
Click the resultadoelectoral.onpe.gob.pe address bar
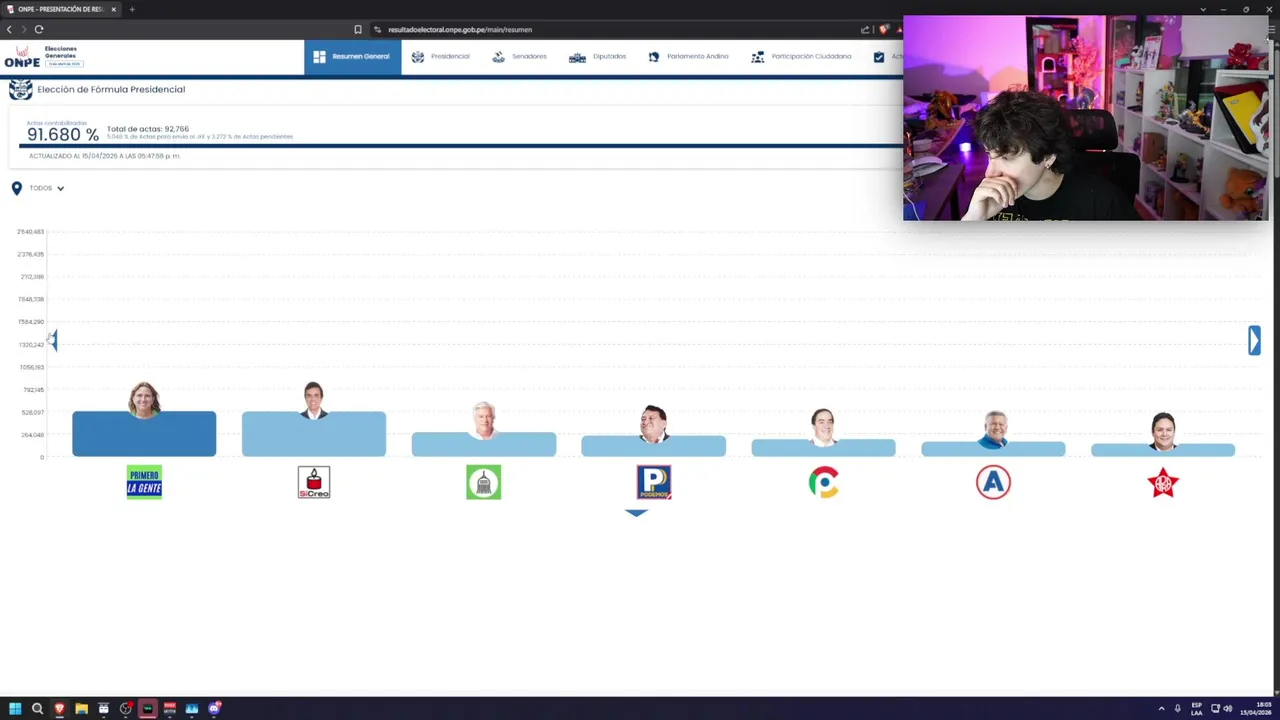click(460, 30)
